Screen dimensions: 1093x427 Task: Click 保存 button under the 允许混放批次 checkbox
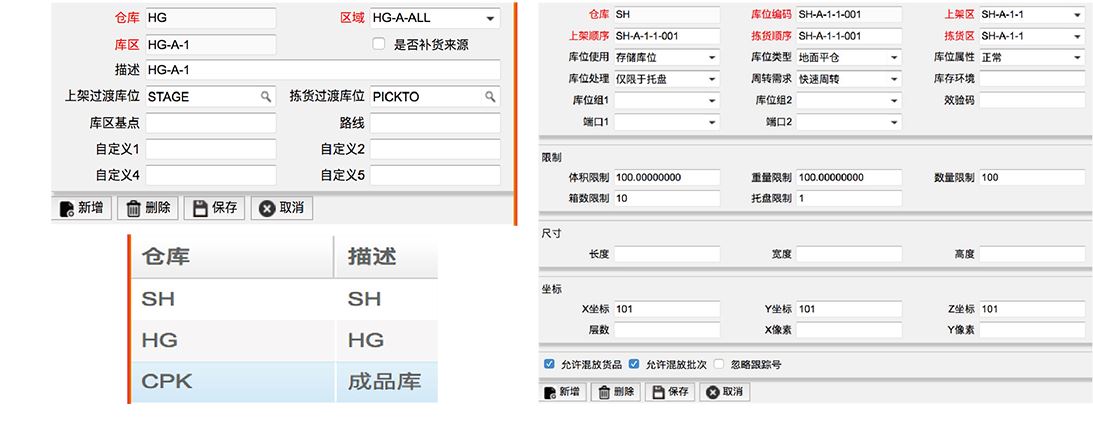[x=670, y=392]
